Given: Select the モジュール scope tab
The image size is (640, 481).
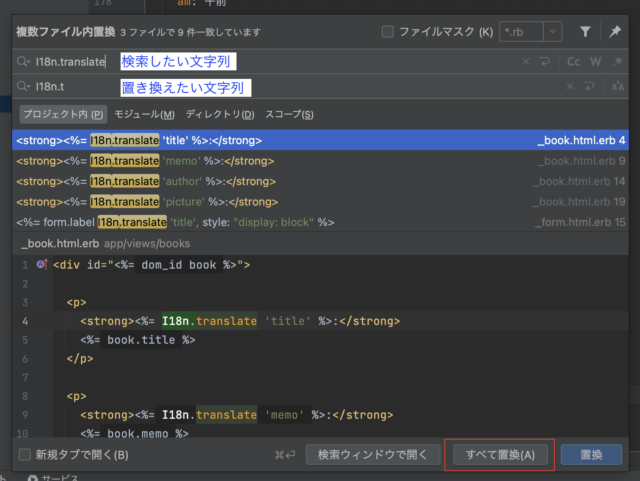Looking at the screenshot, I should (144, 114).
